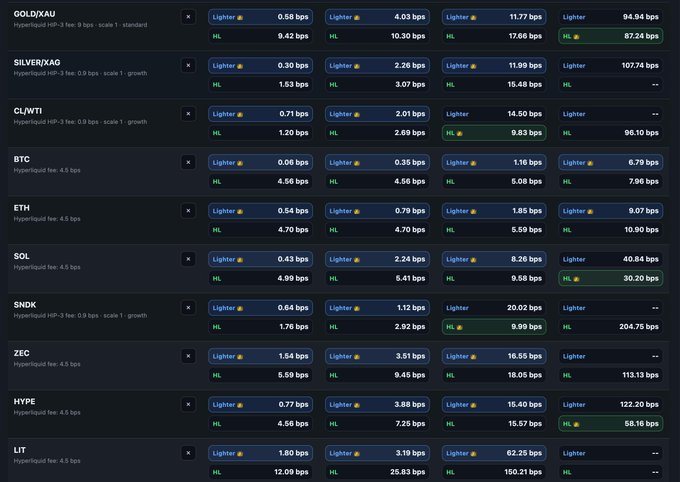680x482 pixels.
Task: Click SNDK Lighter 20.02 bps cell
Action: 494,308
